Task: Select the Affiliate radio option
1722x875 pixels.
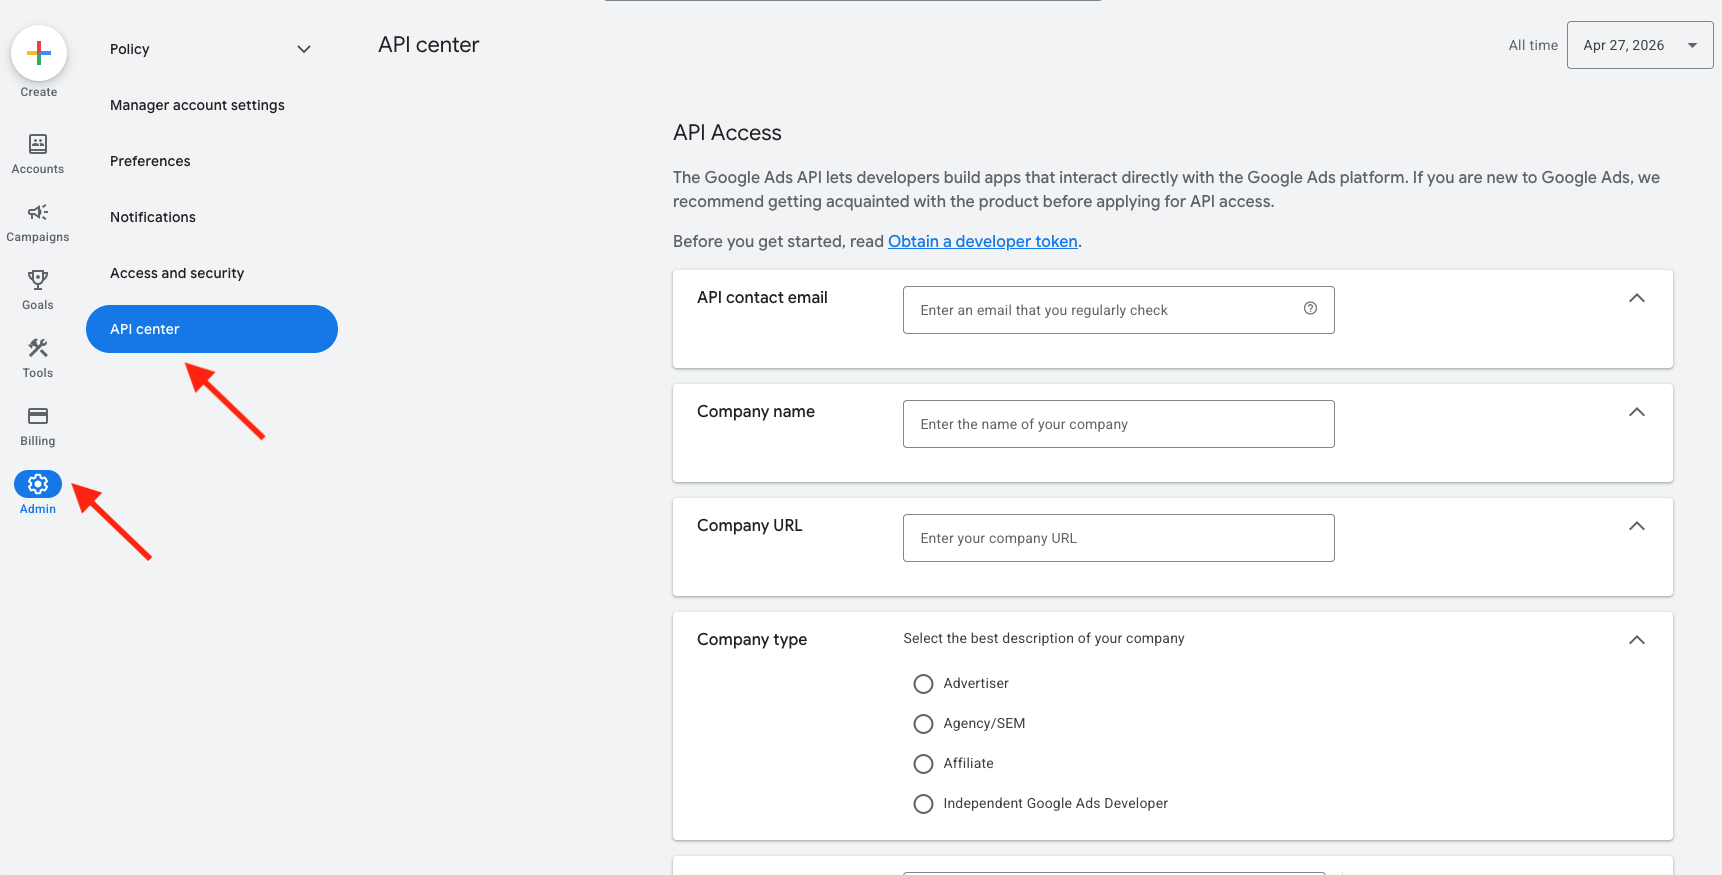Action: pyautogui.click(x=923, y=764)
